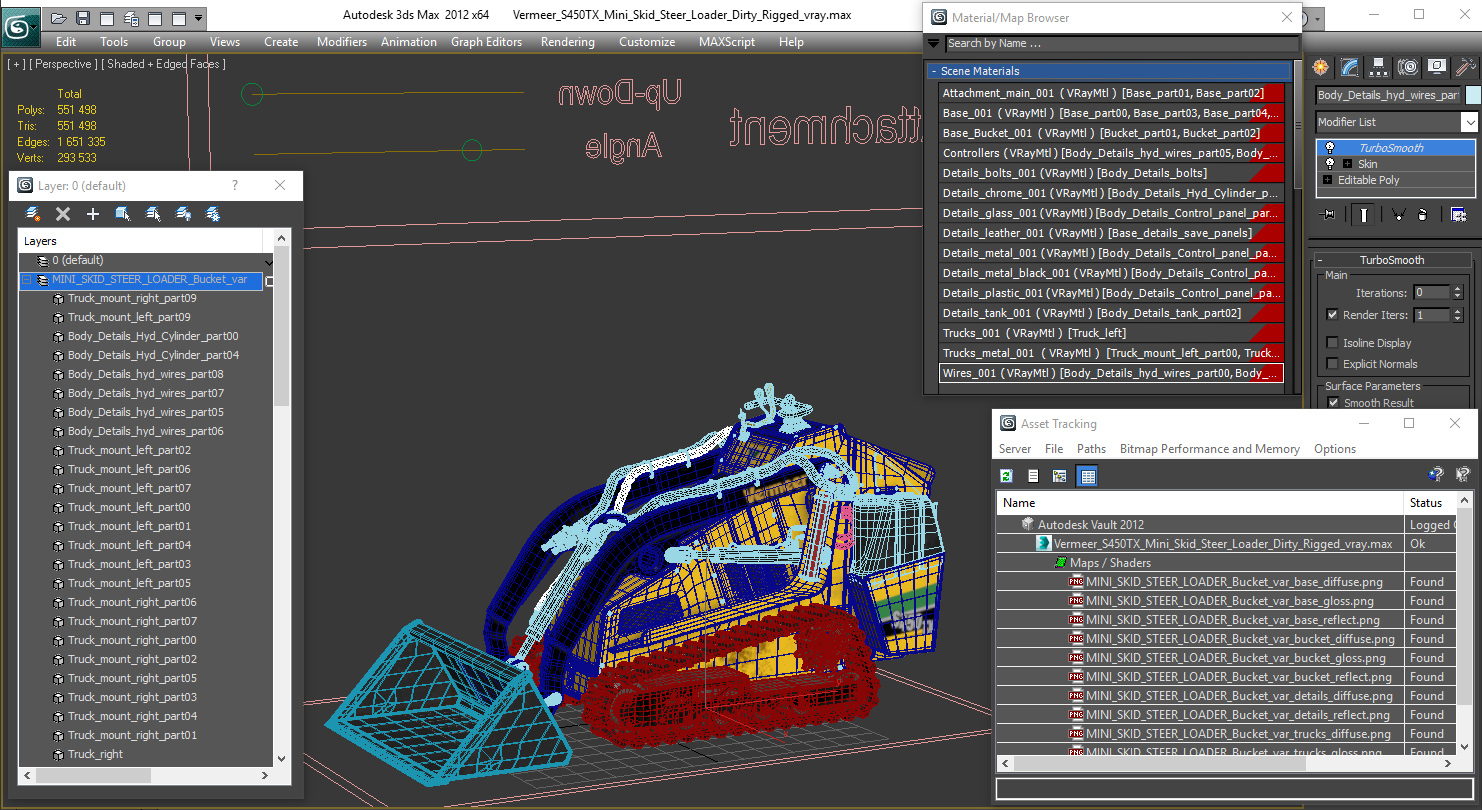Toggle the TurboSmooth modifier light bulb
The height and width of the screenshot is (810, 1482).
1329,148
